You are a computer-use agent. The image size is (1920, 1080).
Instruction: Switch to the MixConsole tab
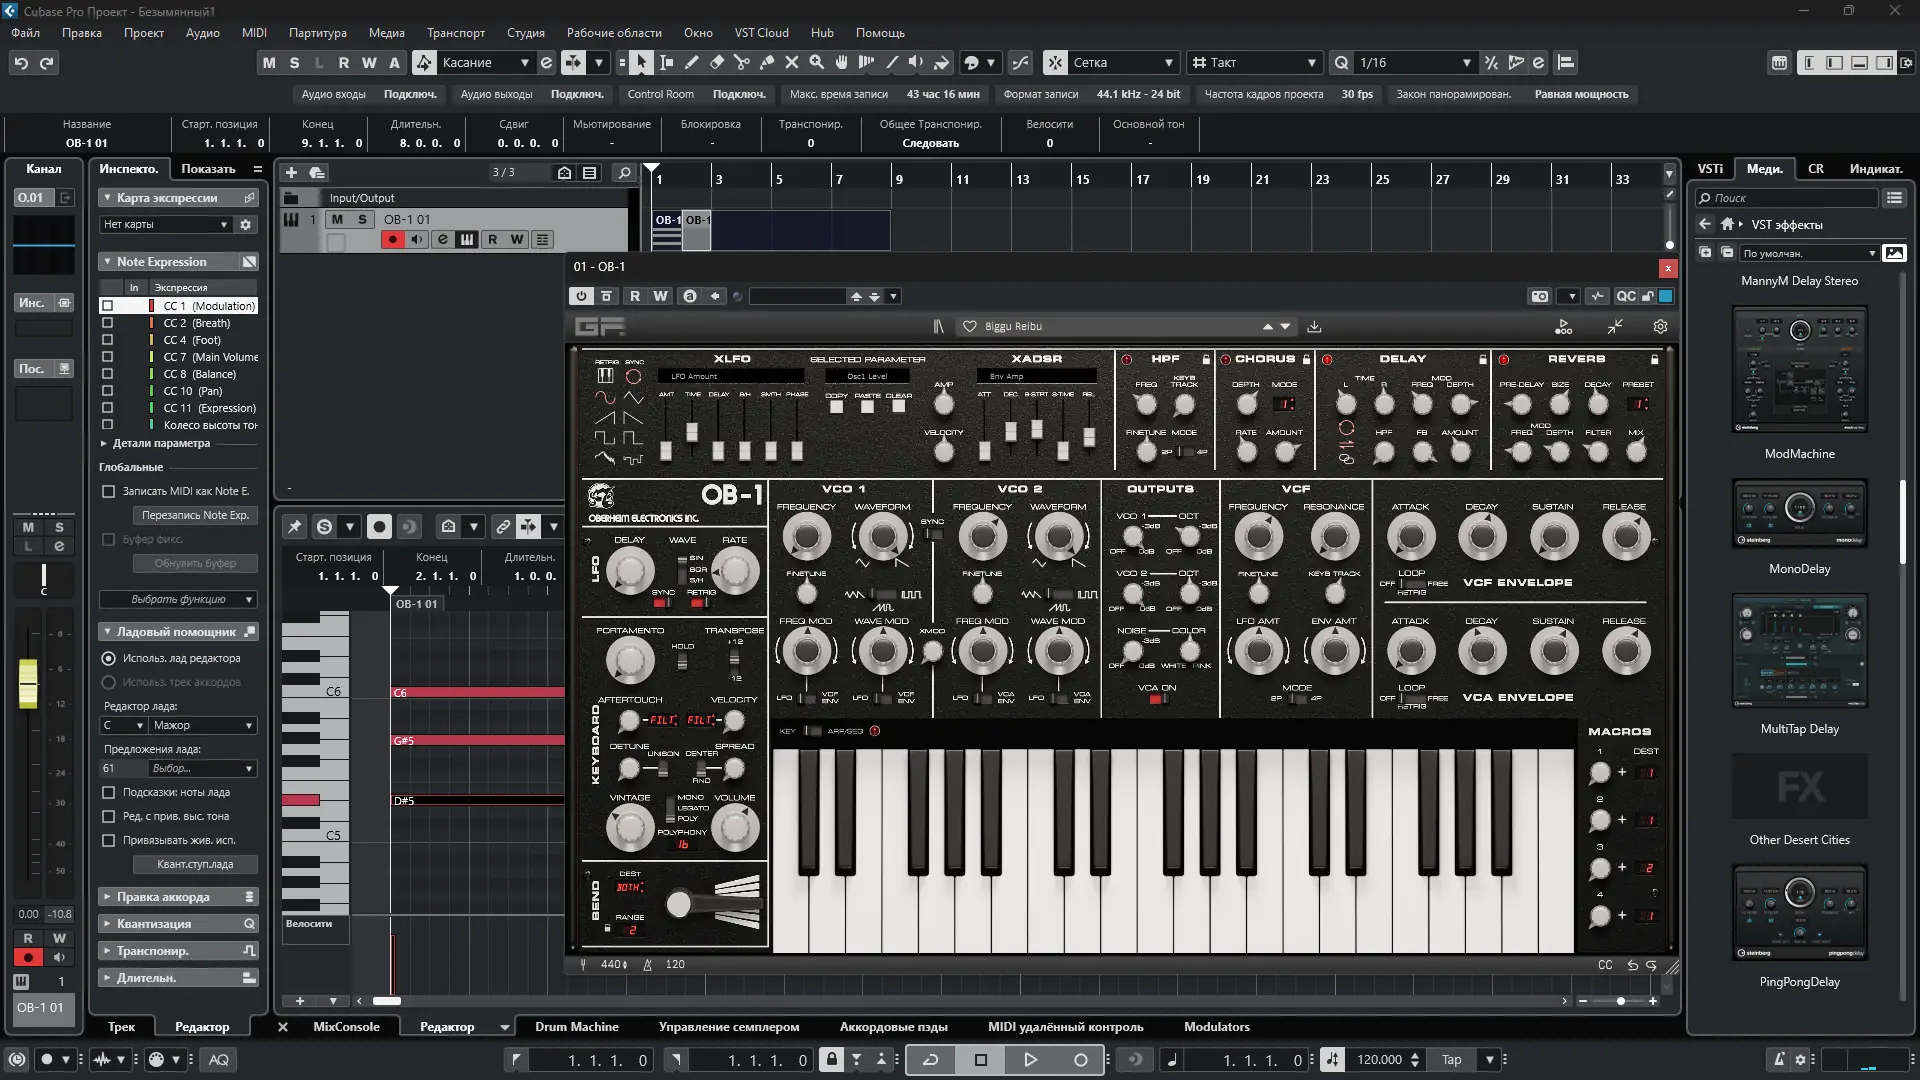pos(346,1027)
